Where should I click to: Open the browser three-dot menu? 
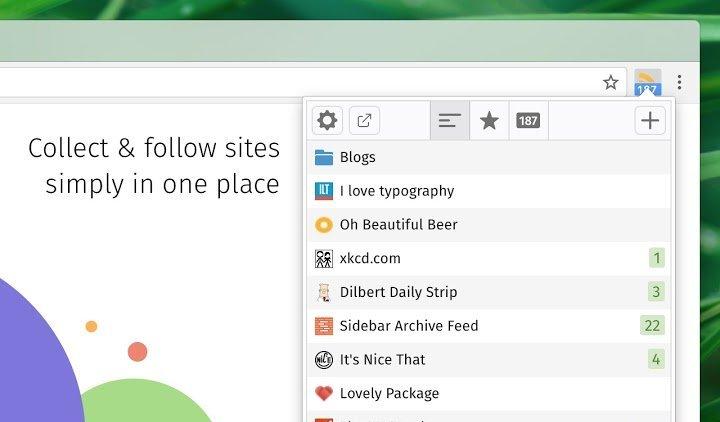tap(679, 83)
